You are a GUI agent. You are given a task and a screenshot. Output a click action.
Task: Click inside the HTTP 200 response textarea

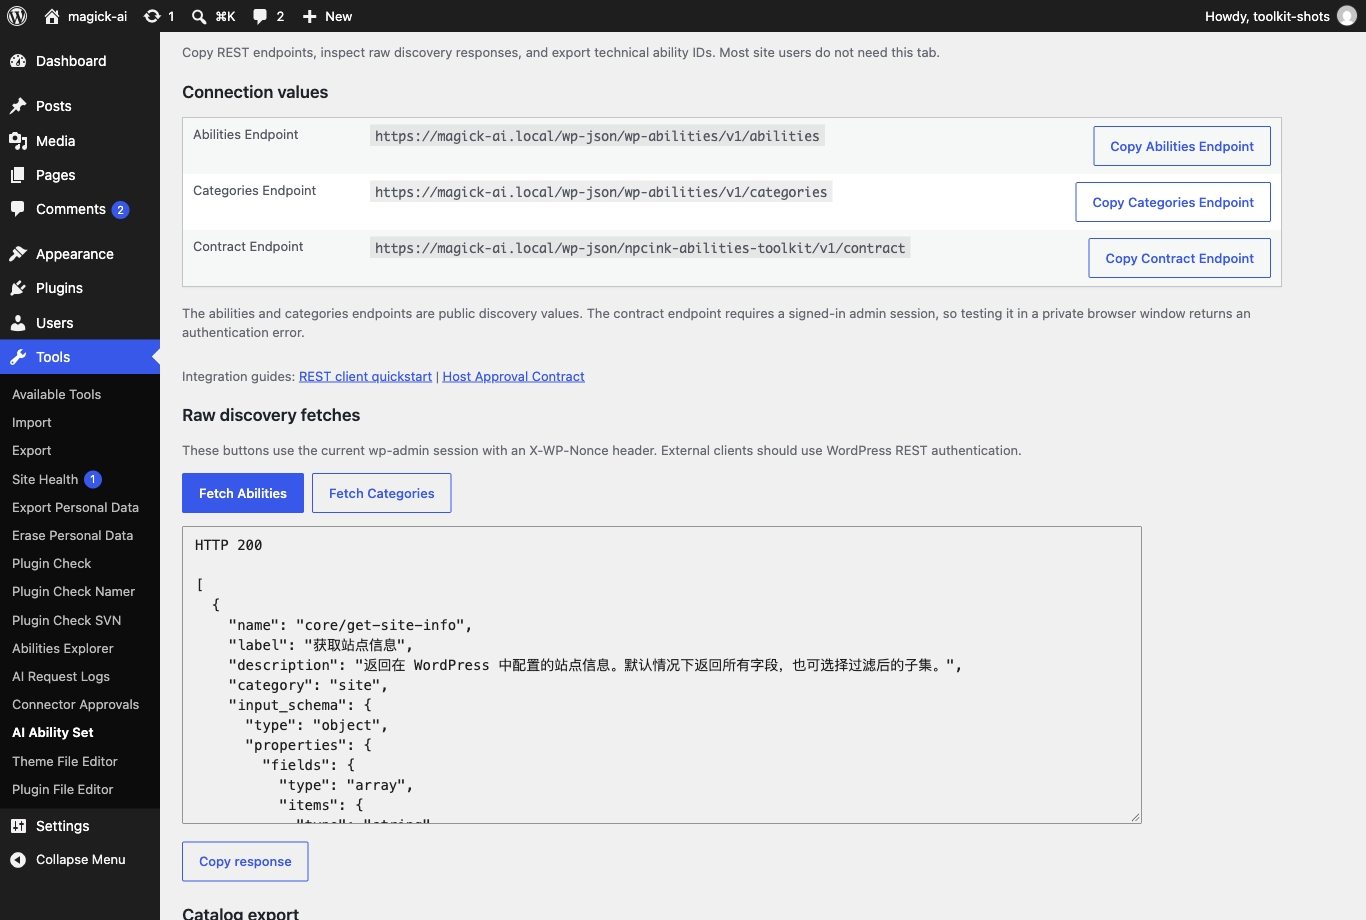[x=662, y=675]
